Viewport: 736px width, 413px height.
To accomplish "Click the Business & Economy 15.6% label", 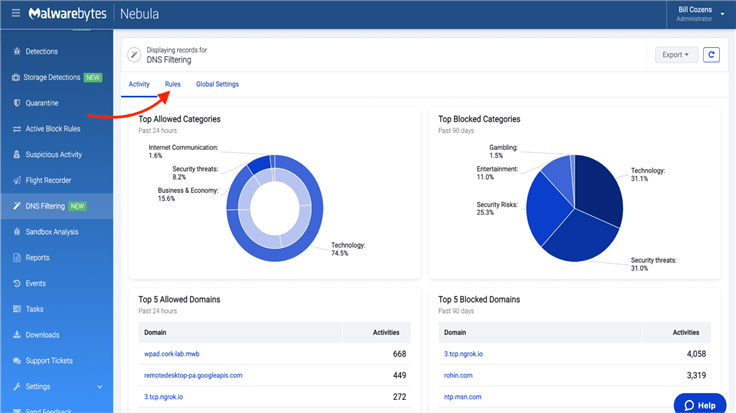I will (x=188, y=194).
